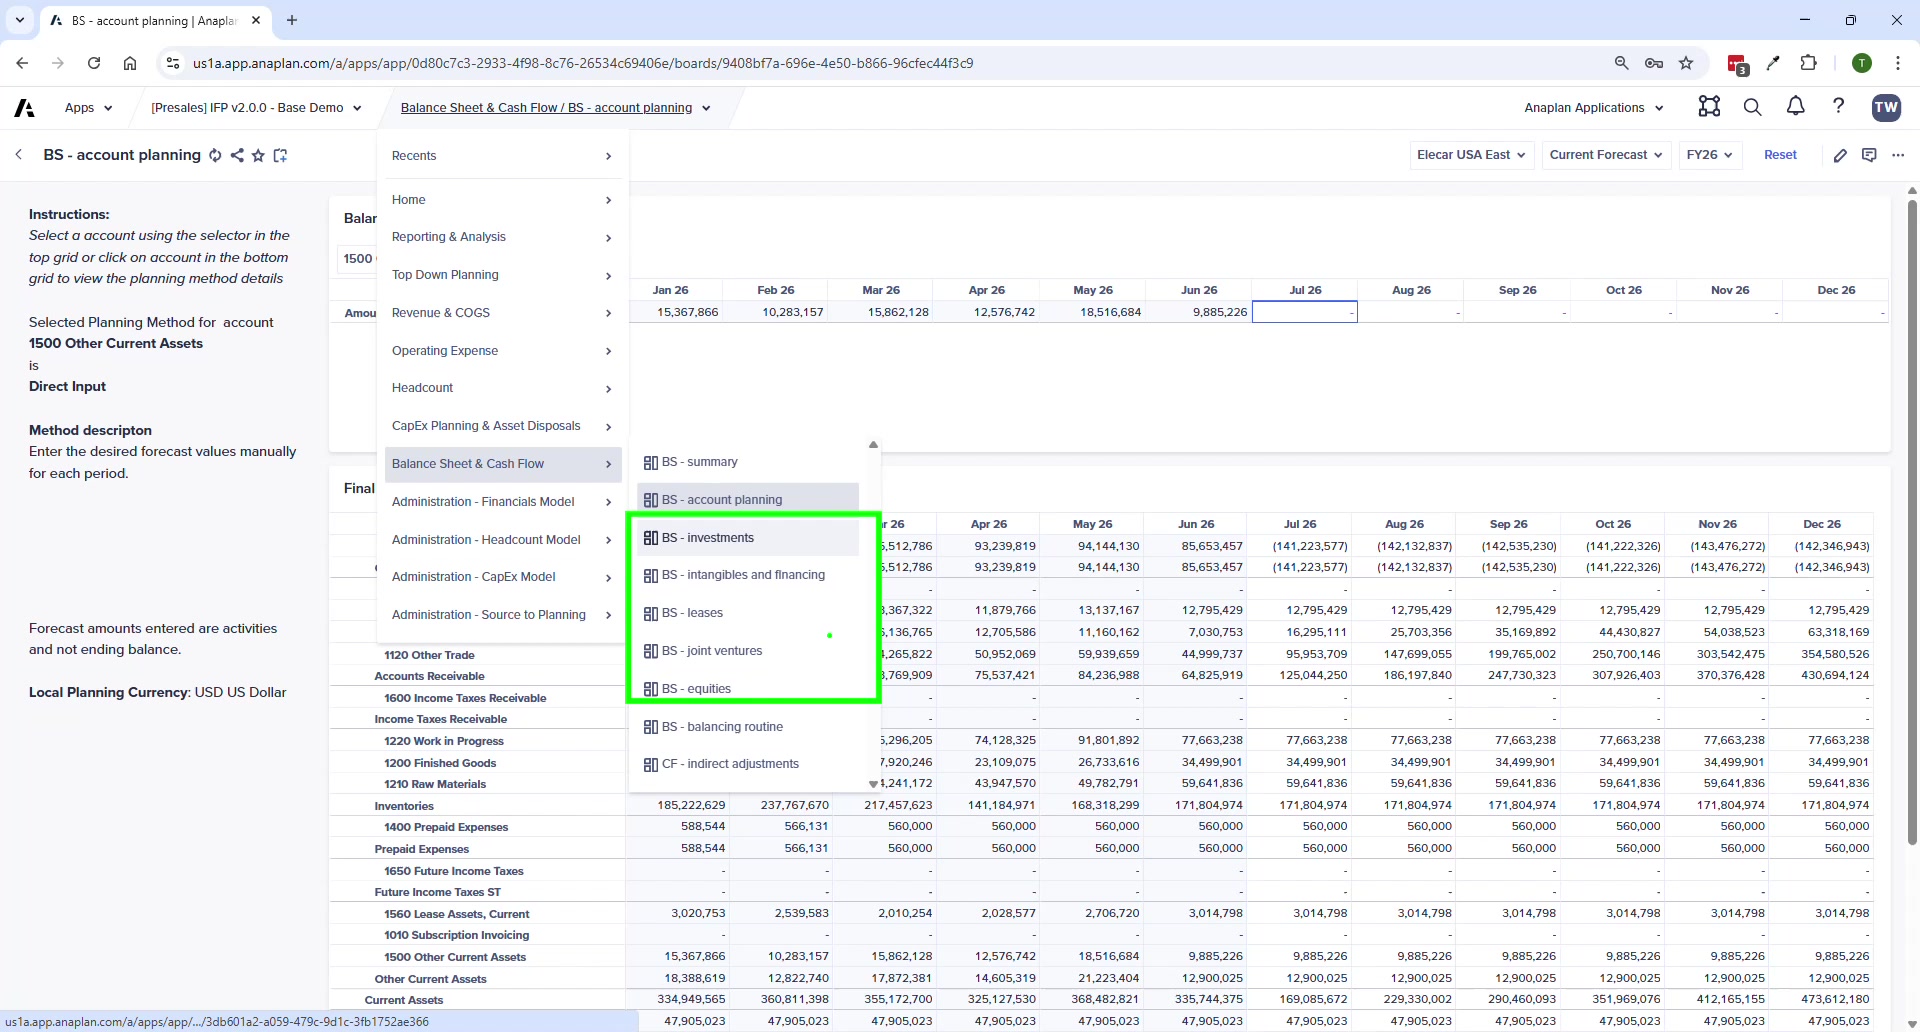Refresh the BS - account planning board

tap(216, 155)
